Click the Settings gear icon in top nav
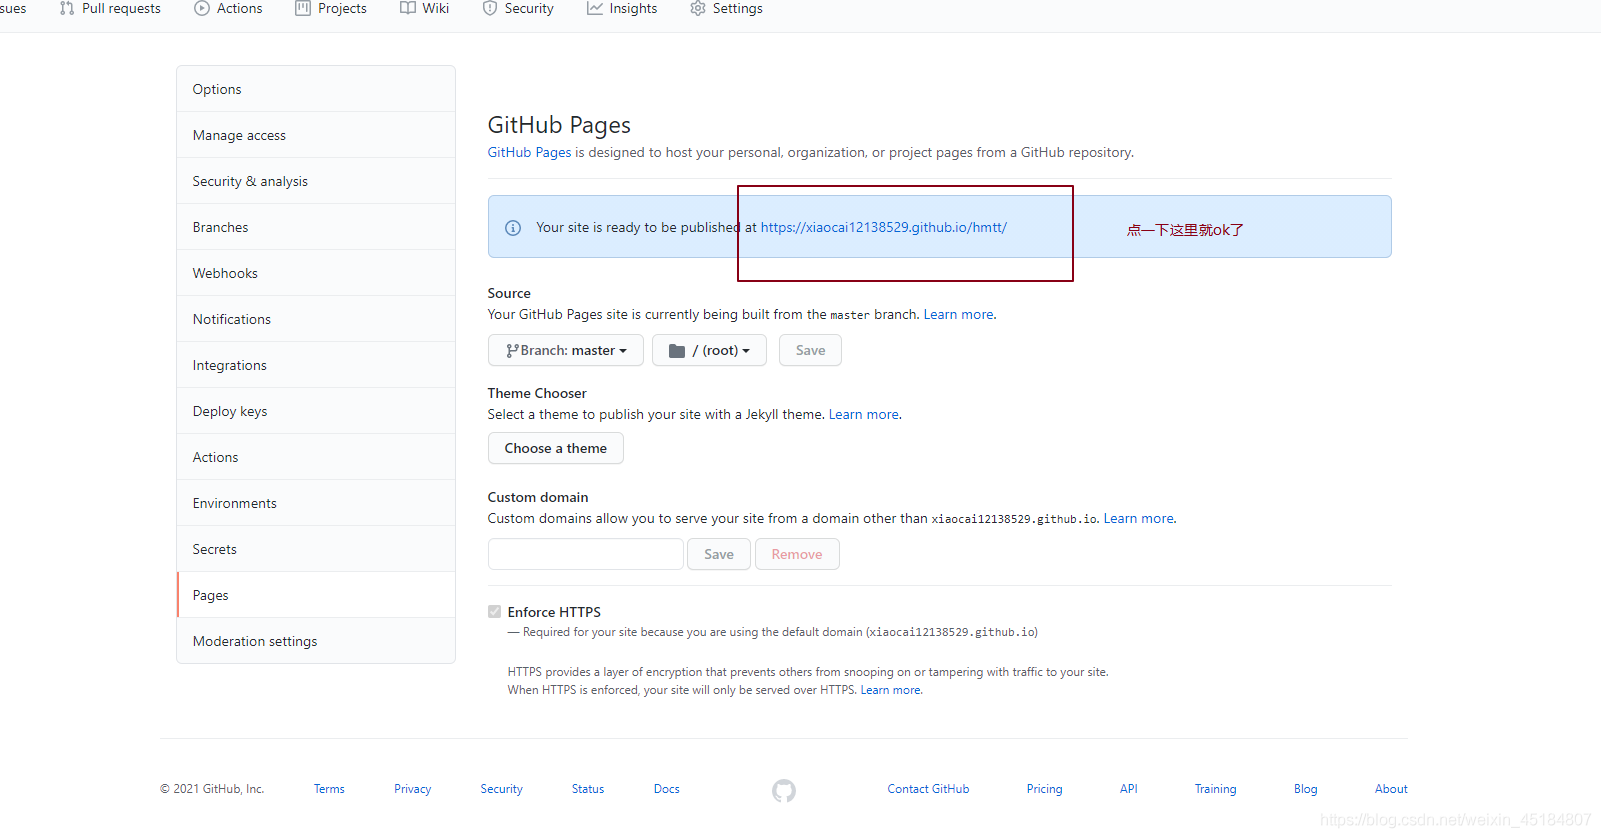Image resolution: width=1601 pixels, height=838 pixels. pos(698,8)
